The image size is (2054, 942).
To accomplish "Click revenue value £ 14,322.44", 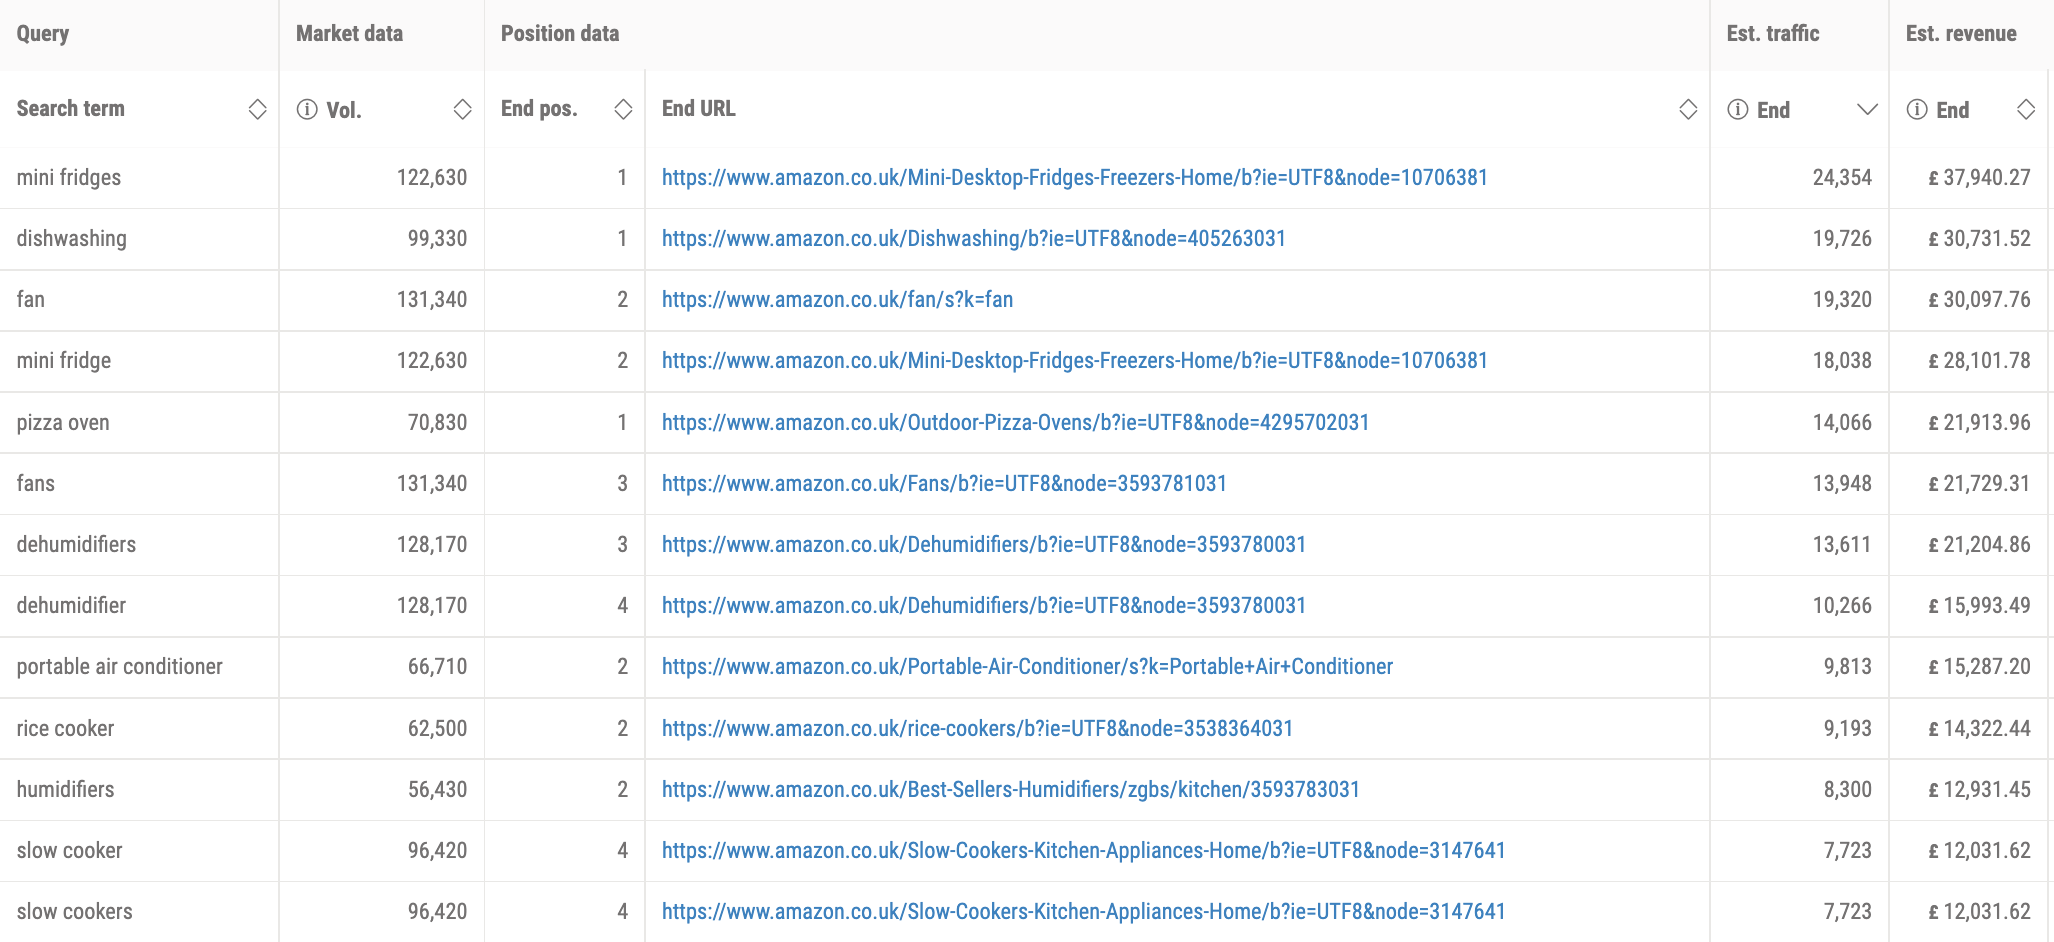I will point(1980,729).
